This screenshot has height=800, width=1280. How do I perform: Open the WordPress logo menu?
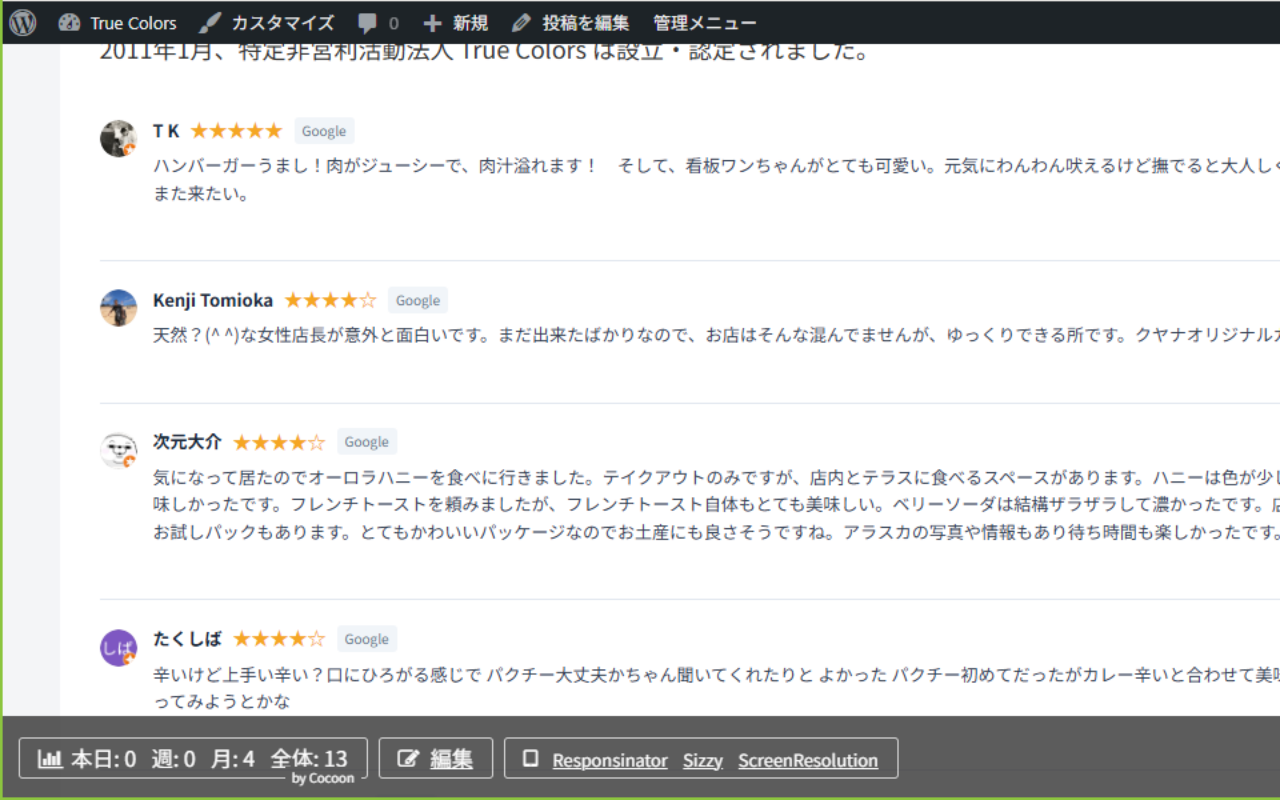click(x=23, y=22)
